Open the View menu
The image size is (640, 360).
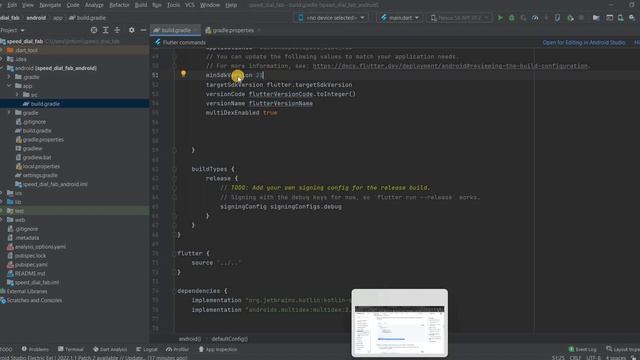(28, 5)
